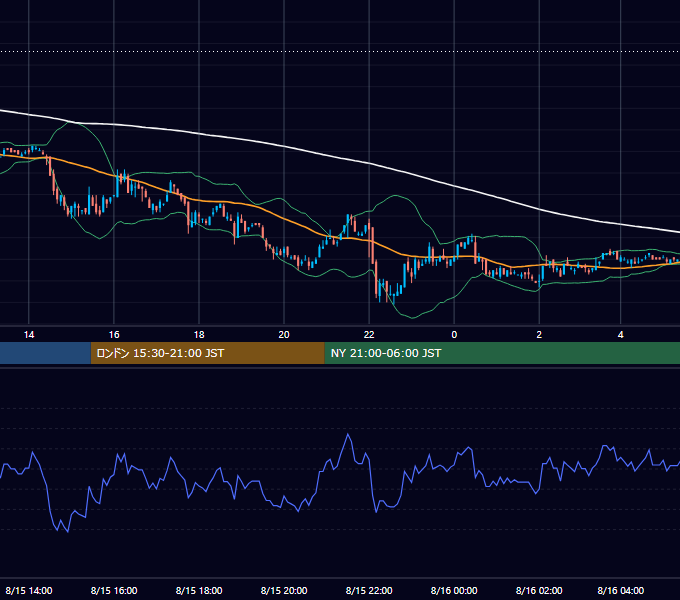Viewport: 680px width, 600px height.
Task: Click the hour label 18 on price chart axis
Action: [199, 335]
